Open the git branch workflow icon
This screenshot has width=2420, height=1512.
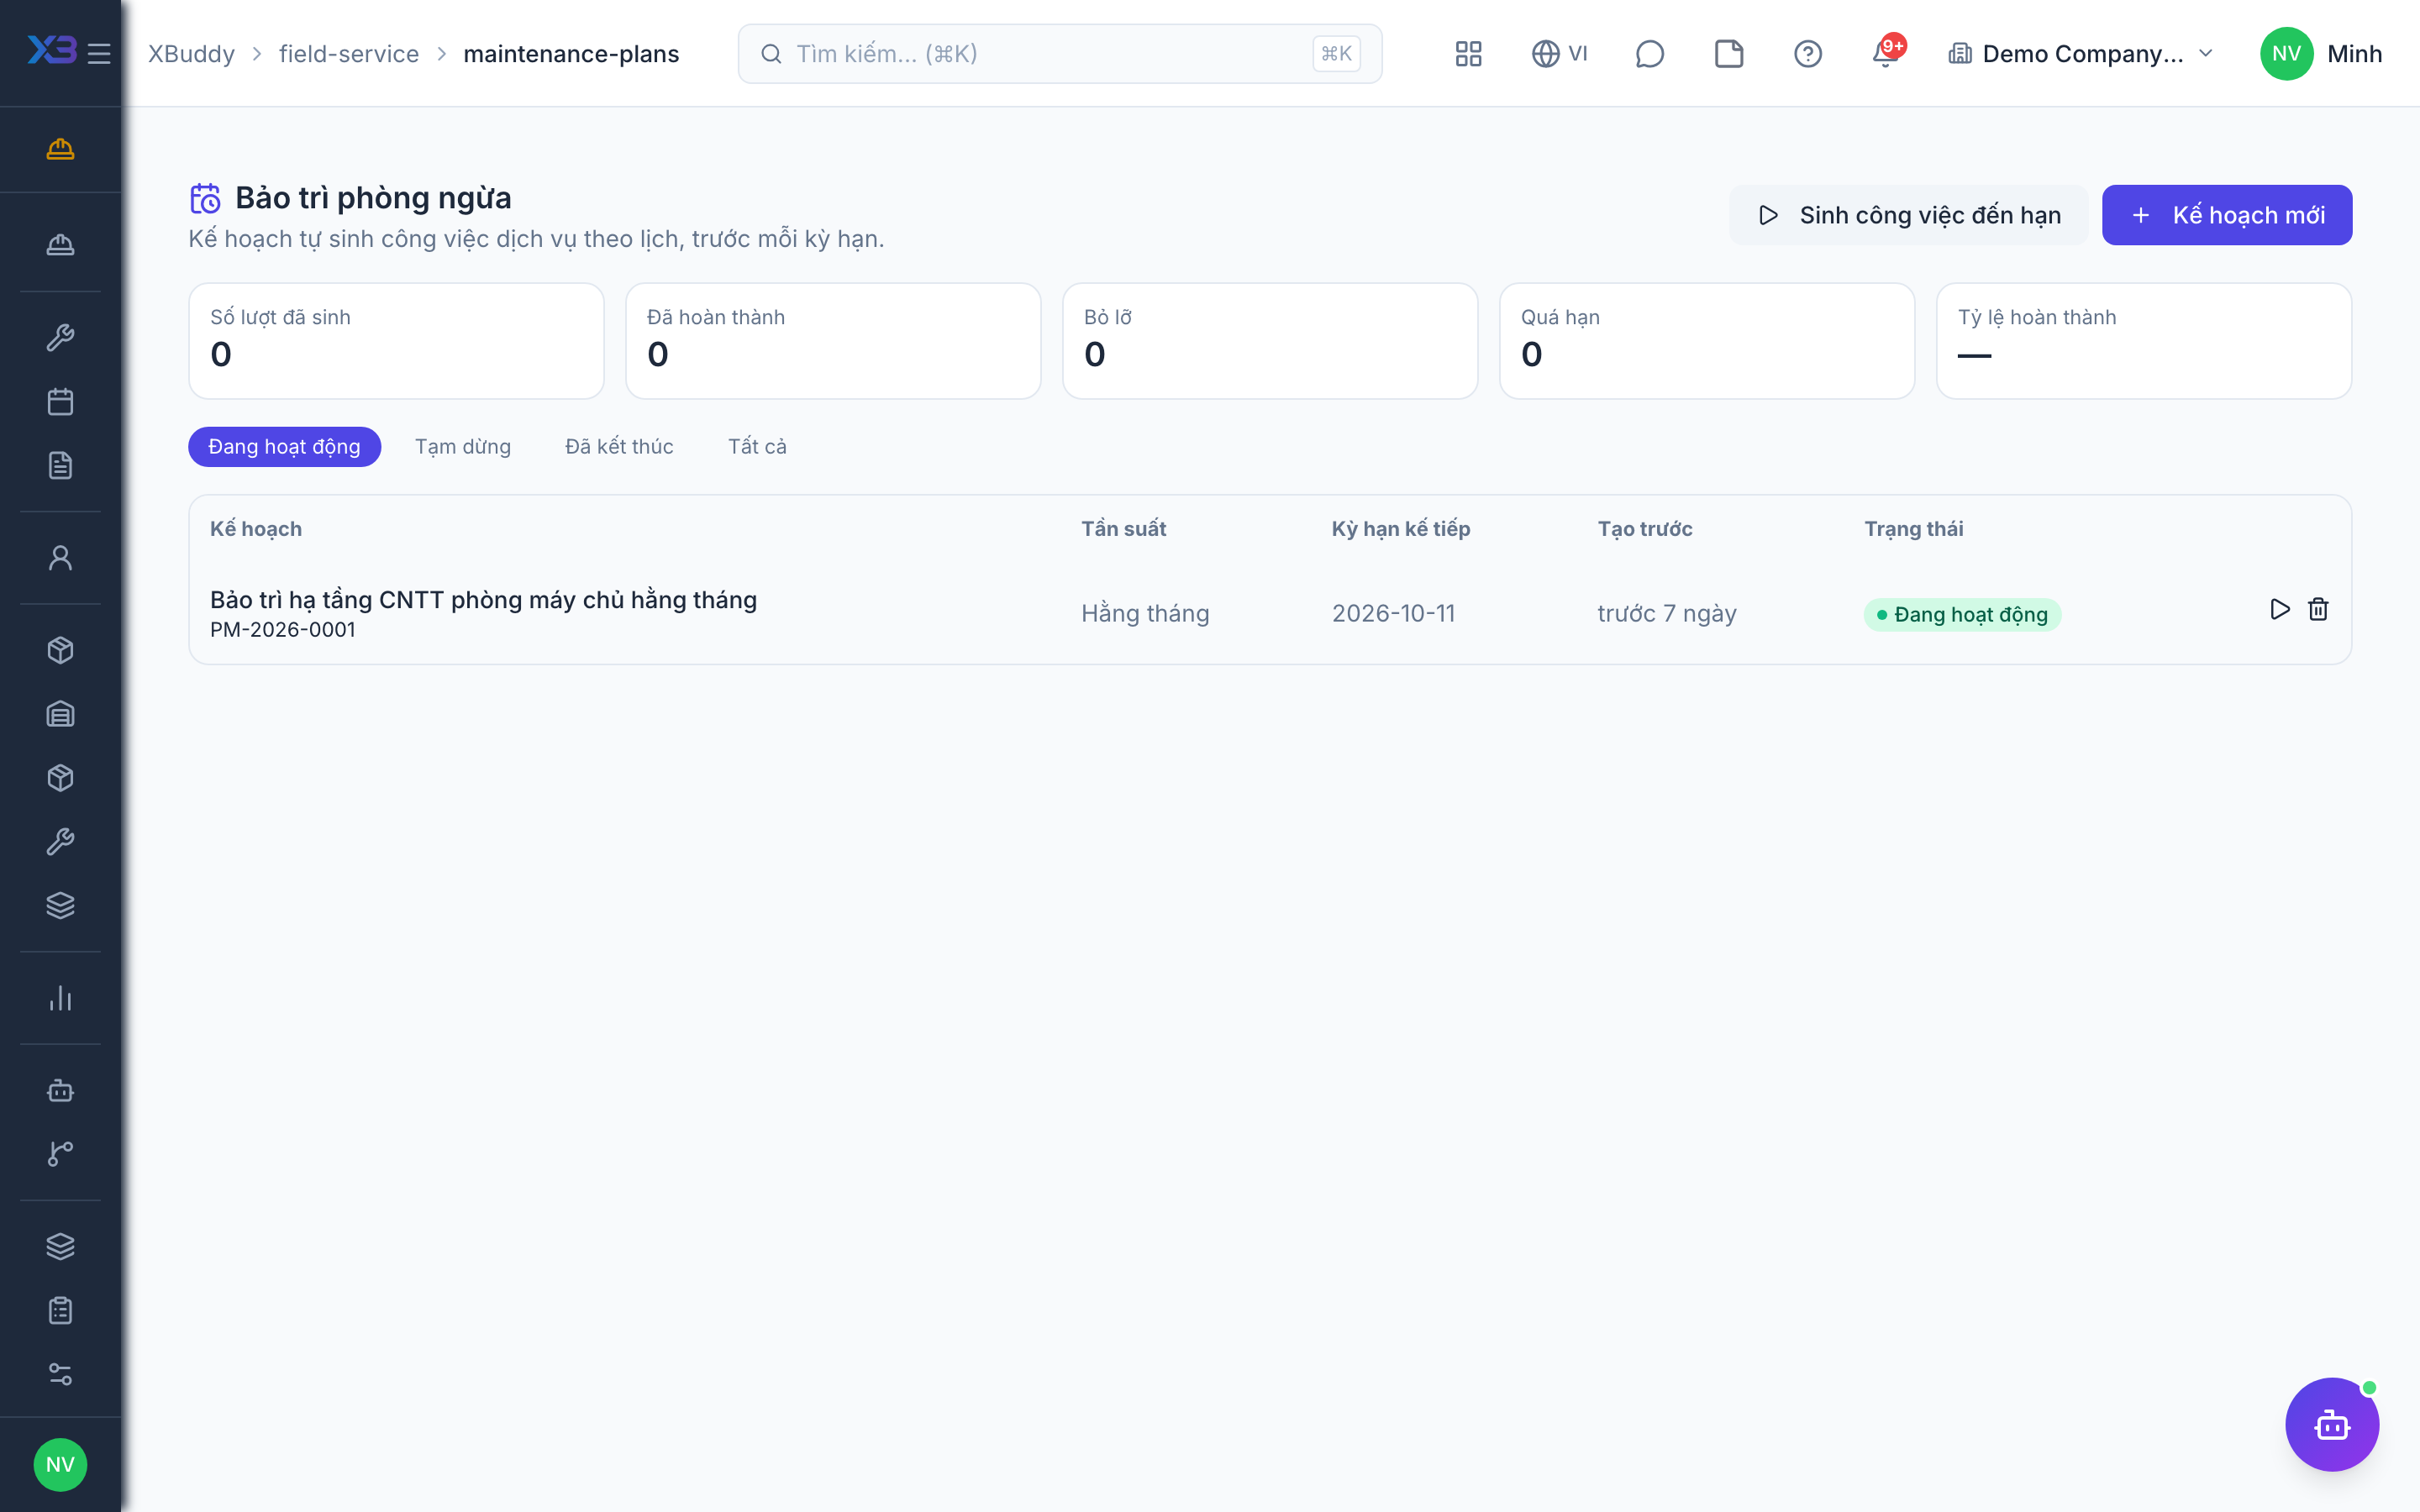tap(60, 1153)
